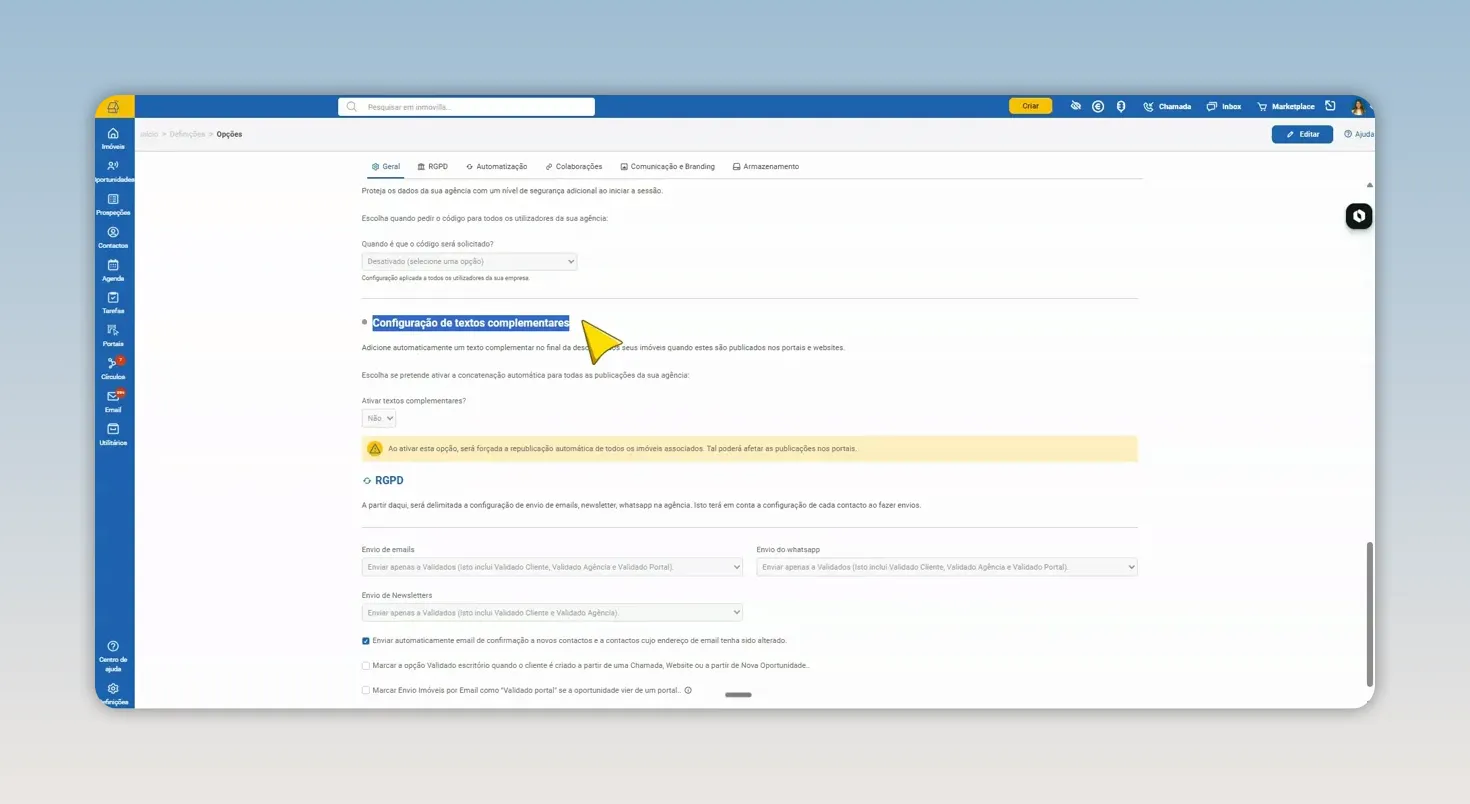The image size is (1470, 804).
Task: Switch to Comunicação e Branding tab
Action: point(667,167)
